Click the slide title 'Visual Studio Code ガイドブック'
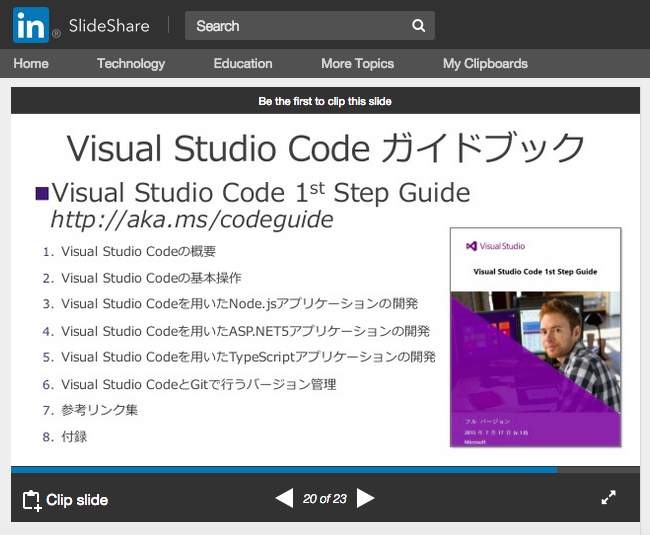This screenshot has height=535, width=650. 326,148
